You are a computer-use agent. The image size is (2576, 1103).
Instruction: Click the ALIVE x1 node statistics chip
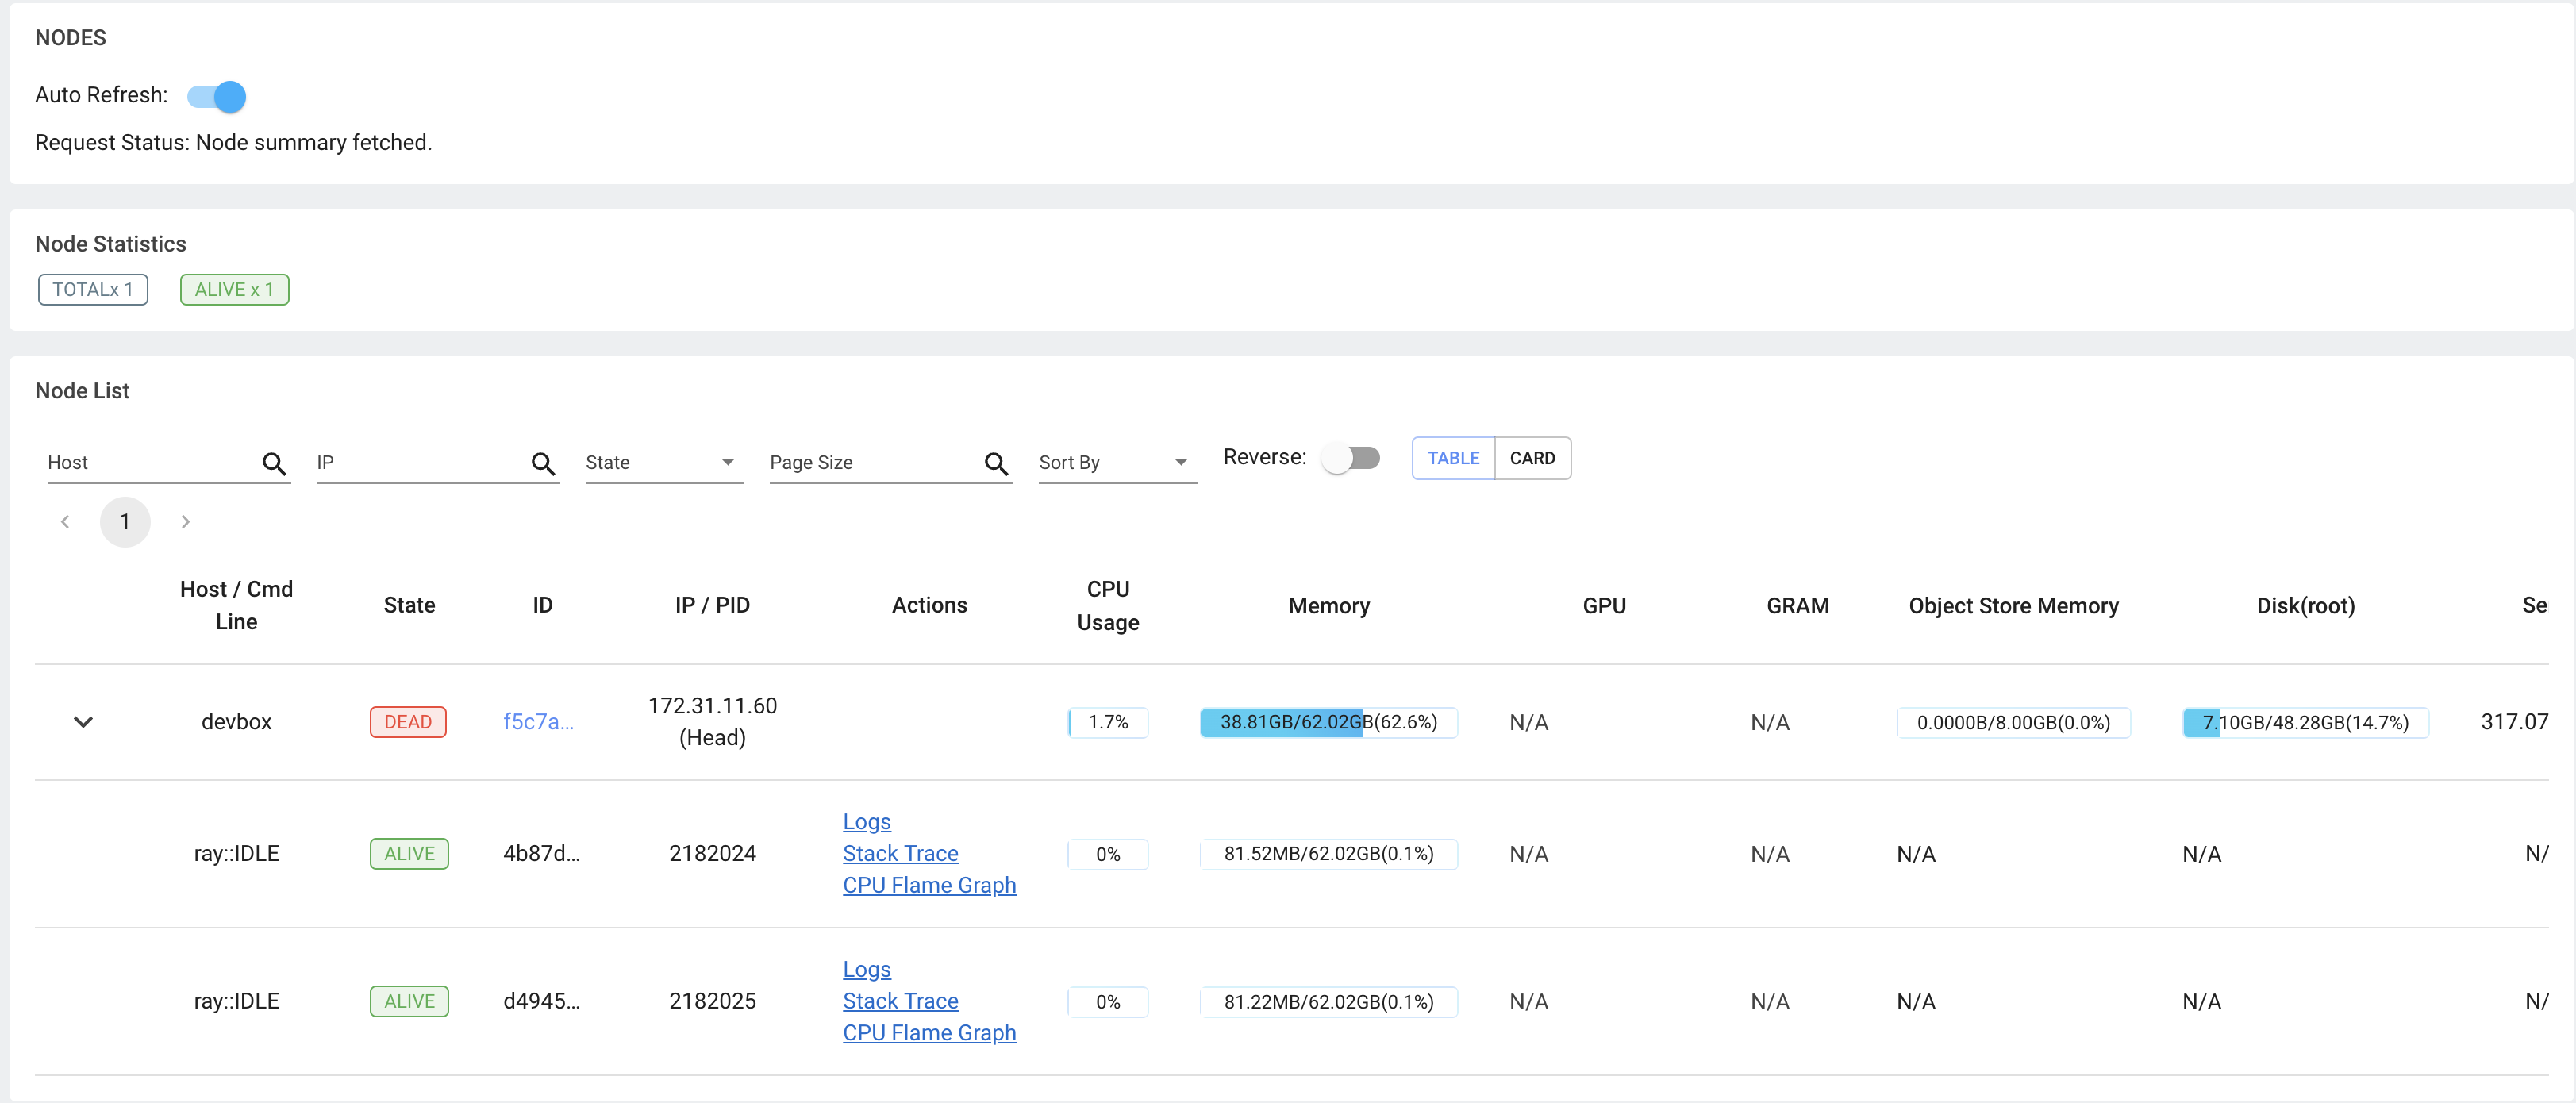pyautogui.click(x=234, y=289)
